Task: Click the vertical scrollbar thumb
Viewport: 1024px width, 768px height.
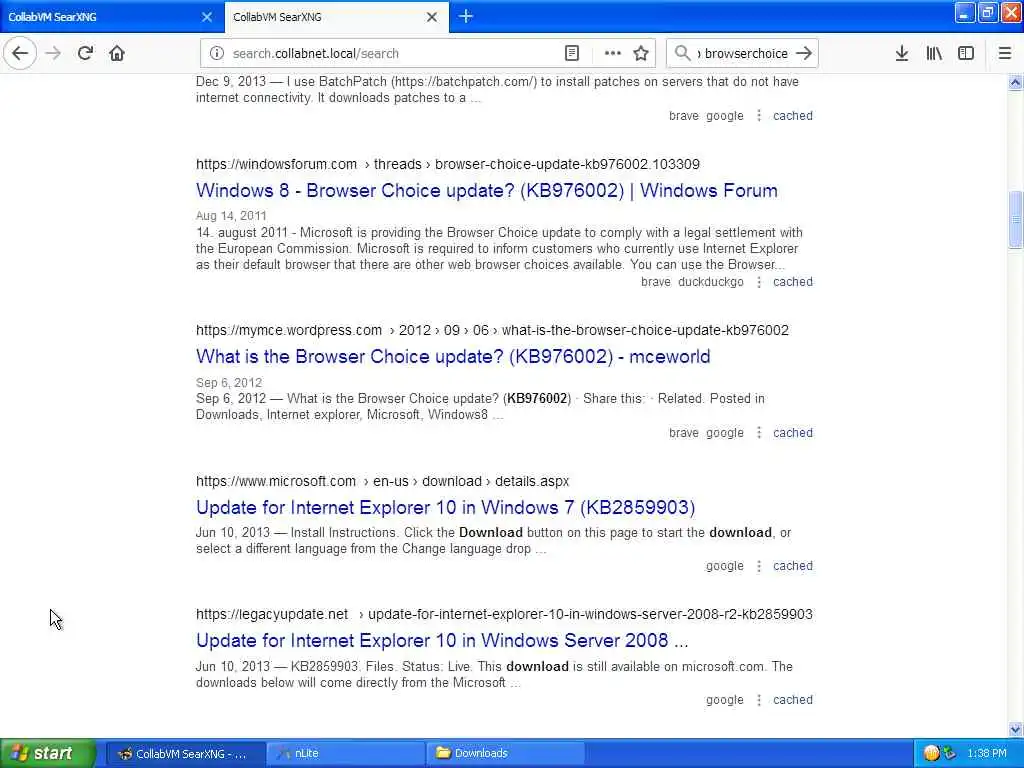Action: click(1015, 219)
